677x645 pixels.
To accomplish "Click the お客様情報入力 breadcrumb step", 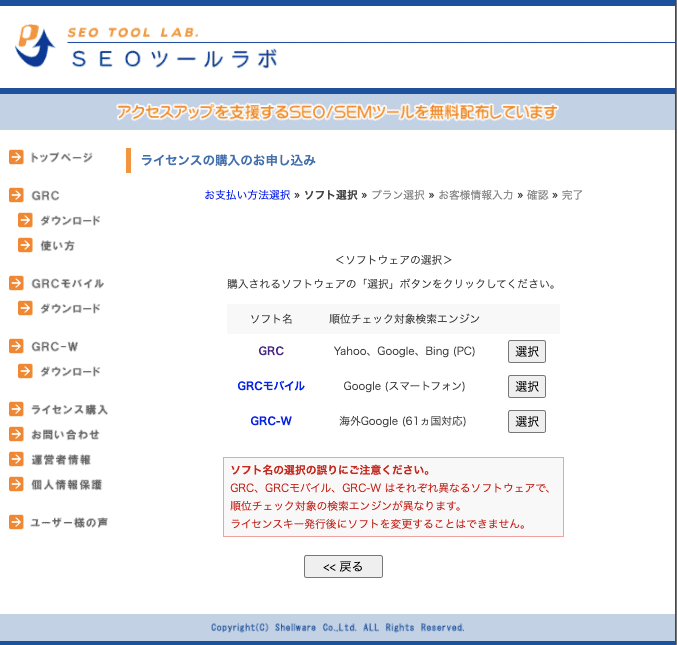I will point(476,195).
